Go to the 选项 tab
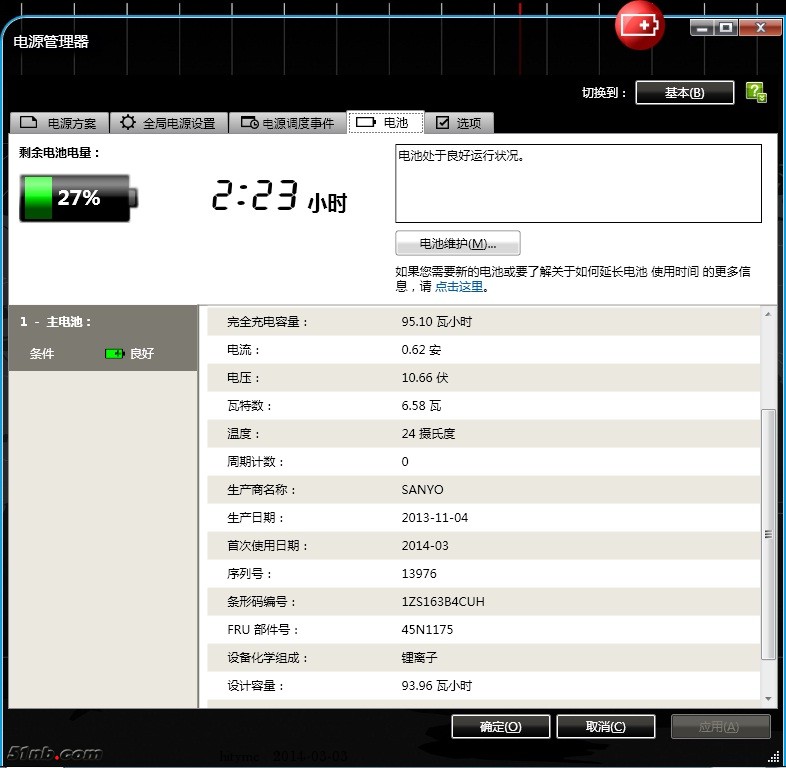 tap(459, 123)
